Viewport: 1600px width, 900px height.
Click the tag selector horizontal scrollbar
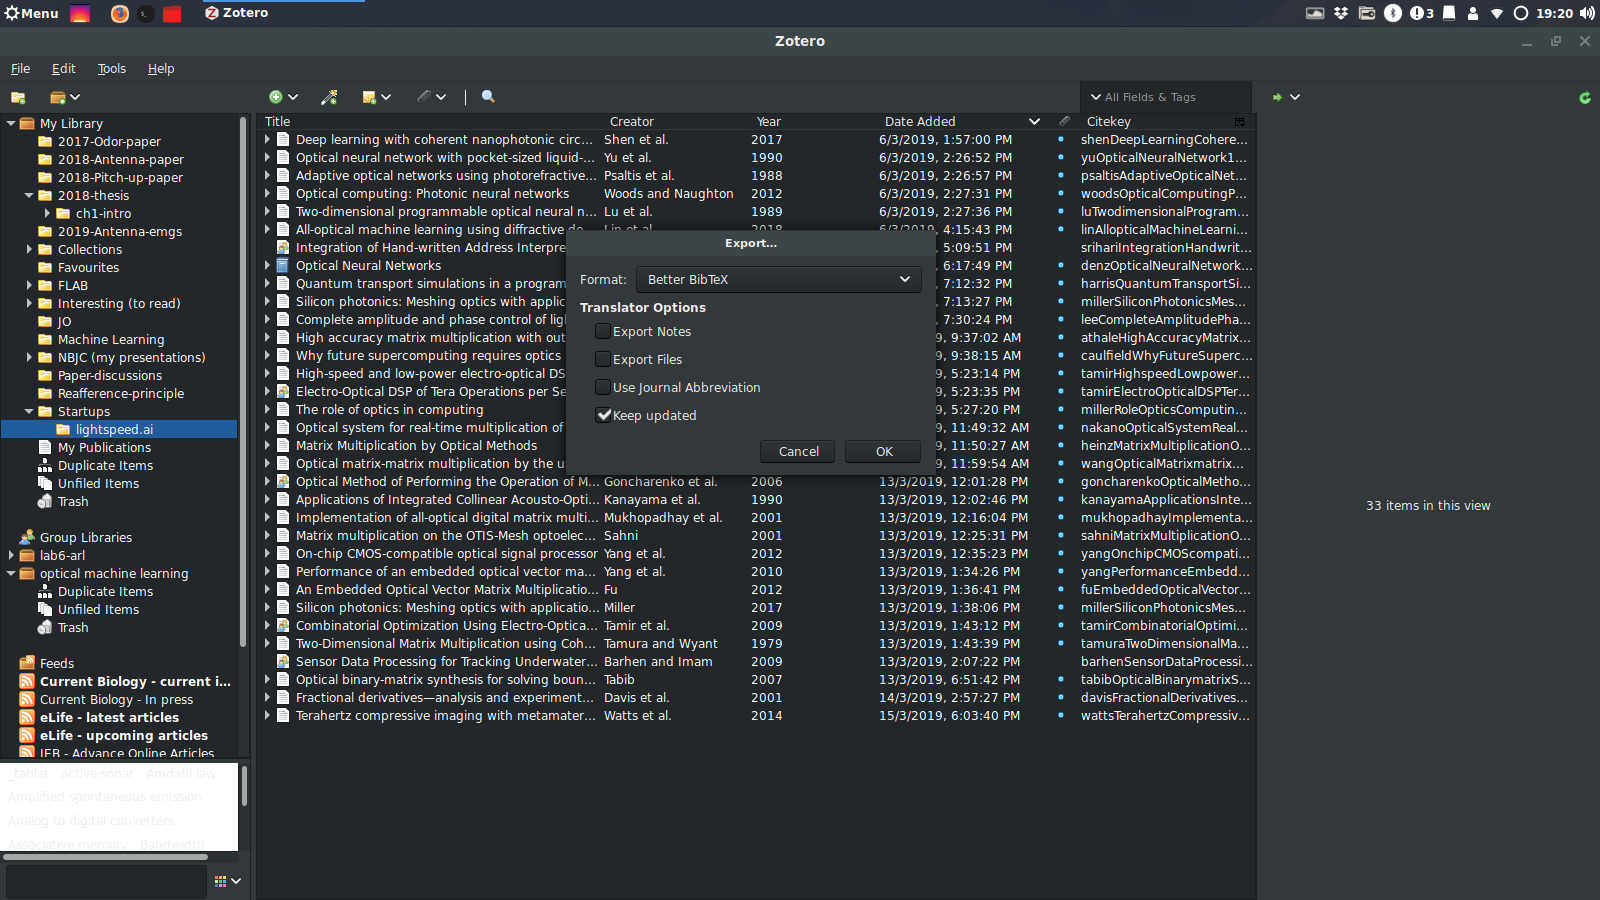coord(106,857)
